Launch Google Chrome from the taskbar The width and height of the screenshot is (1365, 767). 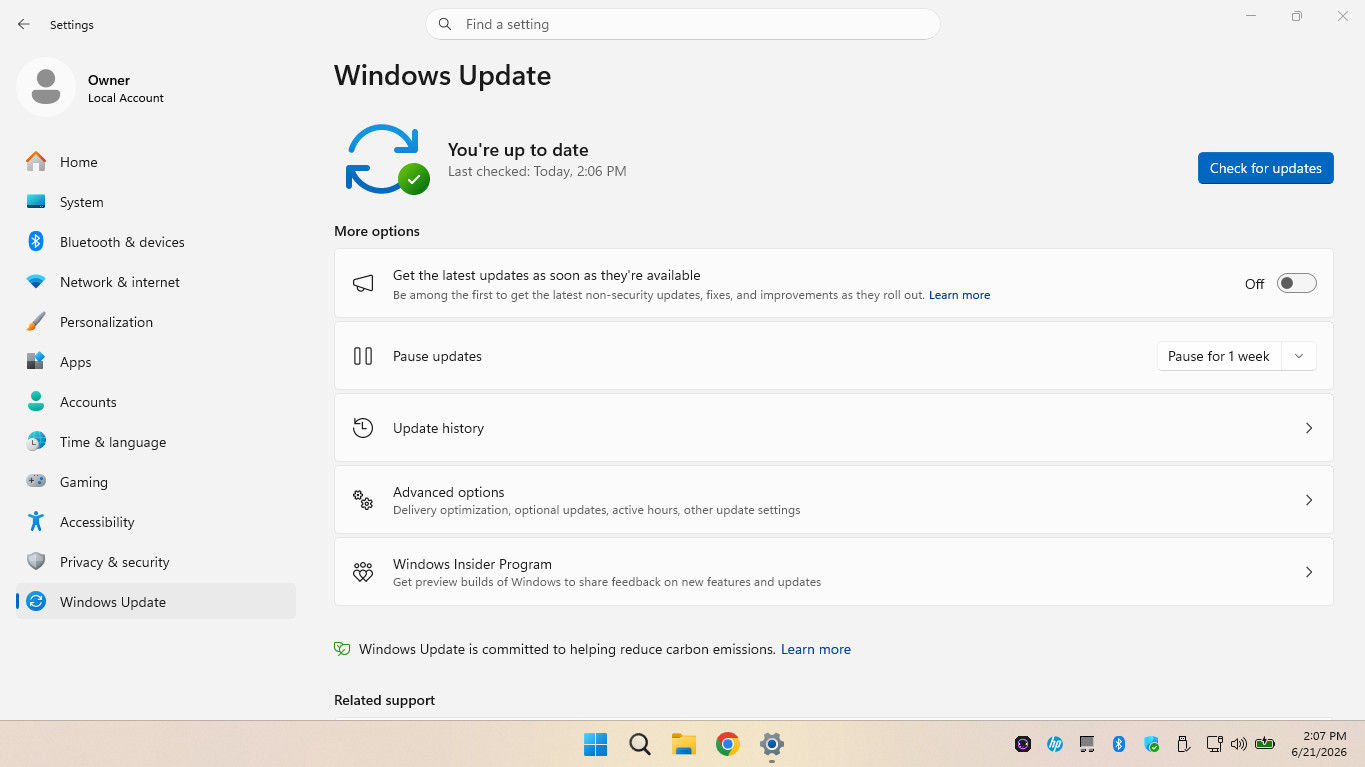[728, 744]
